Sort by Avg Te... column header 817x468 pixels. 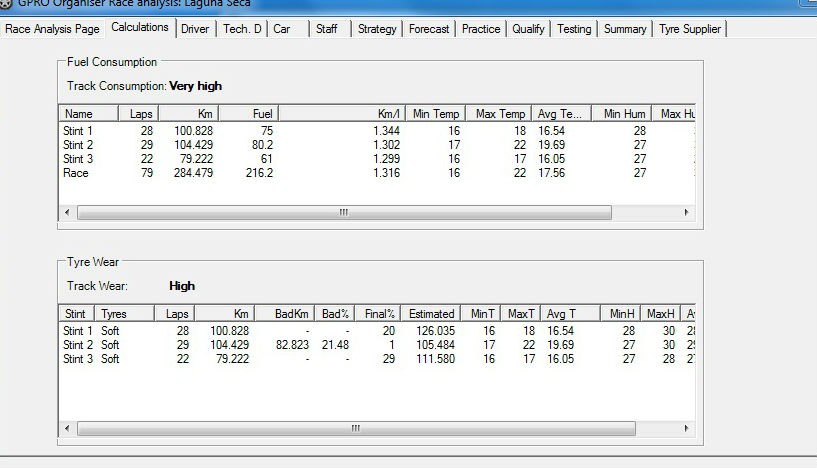562,114
